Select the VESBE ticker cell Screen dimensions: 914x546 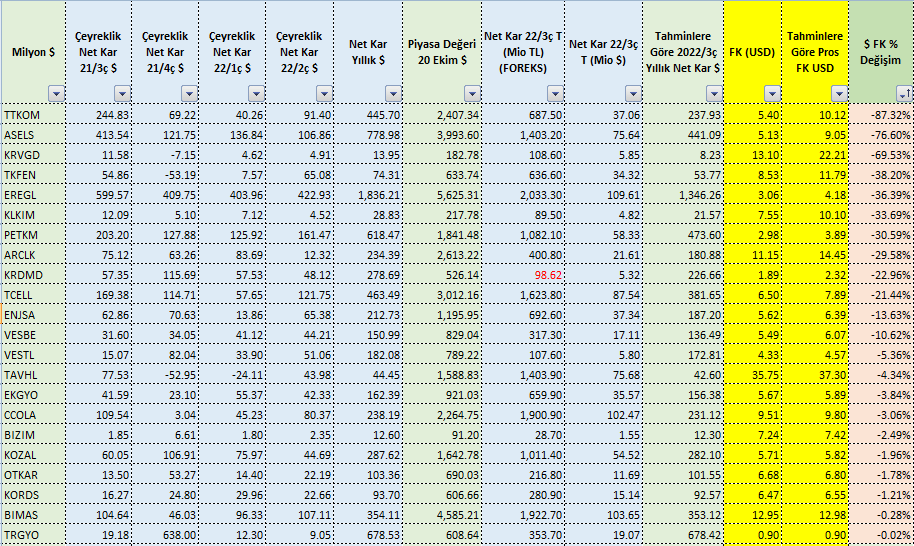33,335
